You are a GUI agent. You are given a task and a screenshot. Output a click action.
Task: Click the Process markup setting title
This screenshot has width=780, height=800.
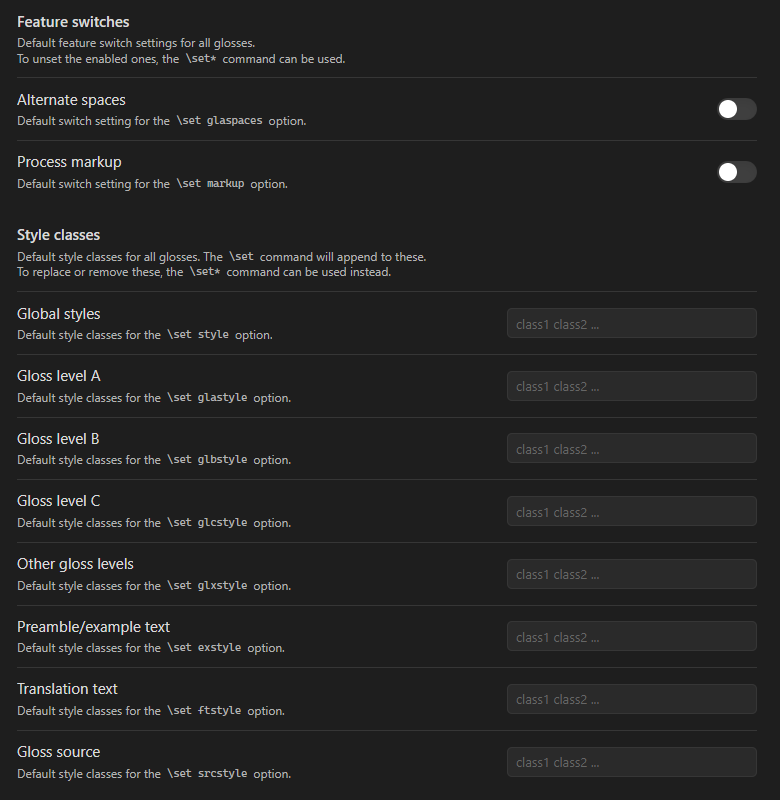69,161
